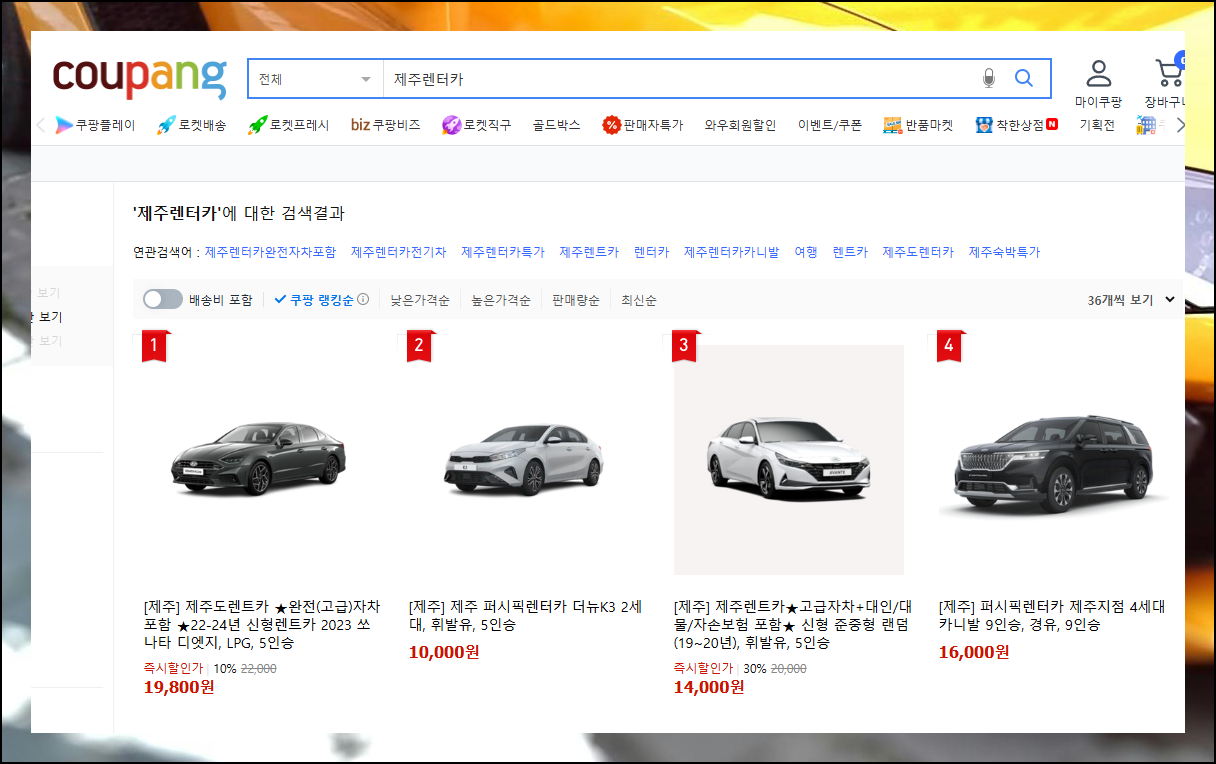Image resolution: width=1216 pixels, height=764 pixels.
Task: Toggle the 배송비 포함 switch
Action: [163, 299]
